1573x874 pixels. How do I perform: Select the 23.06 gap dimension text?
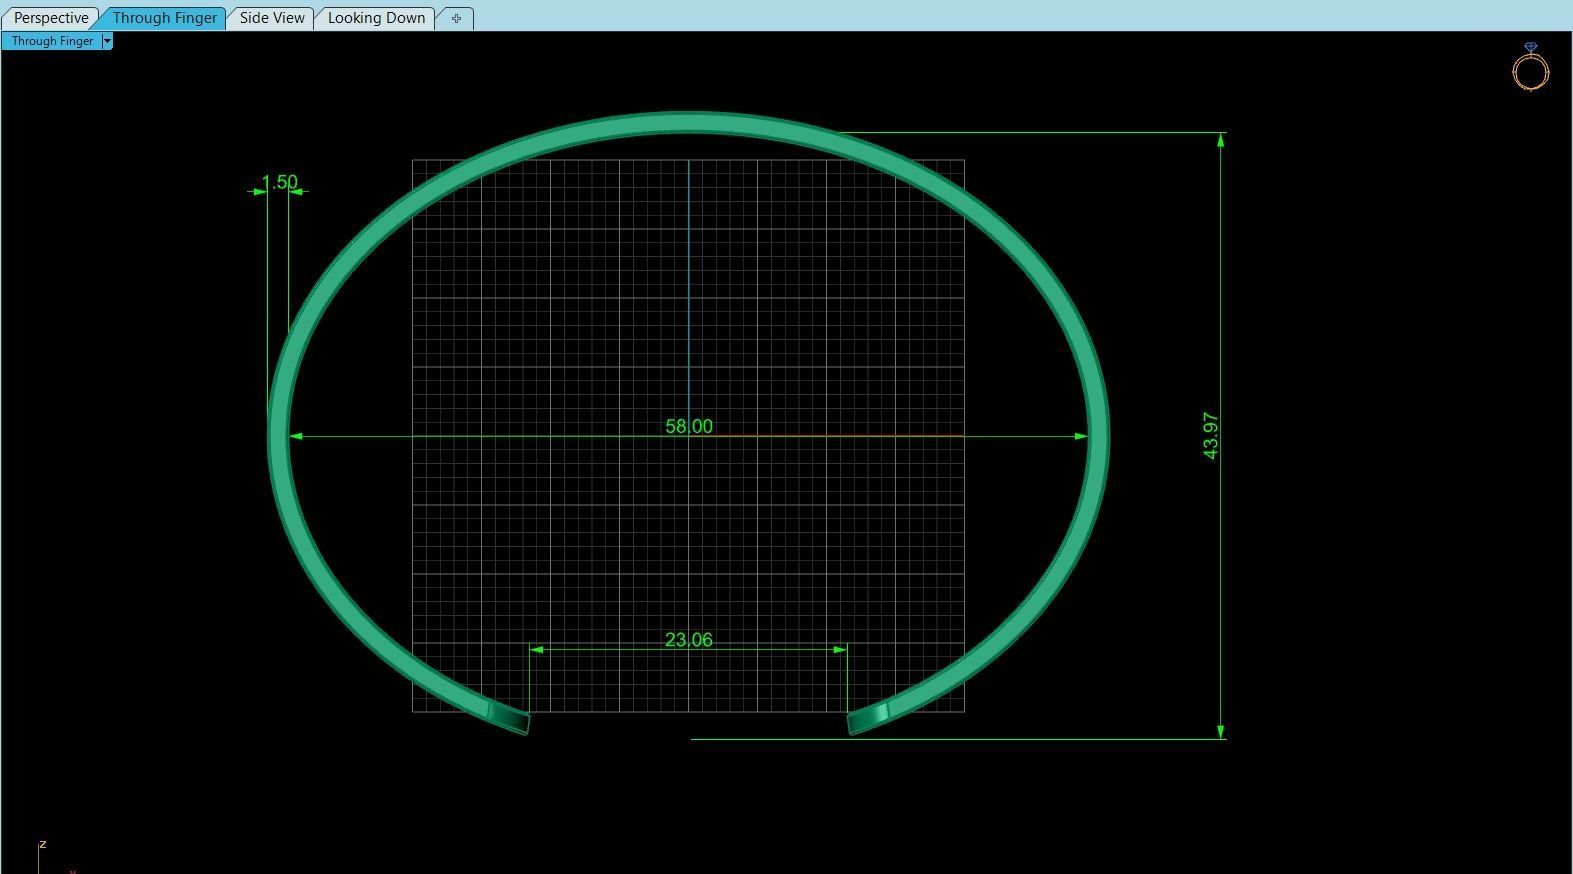(x=689, y=640)
